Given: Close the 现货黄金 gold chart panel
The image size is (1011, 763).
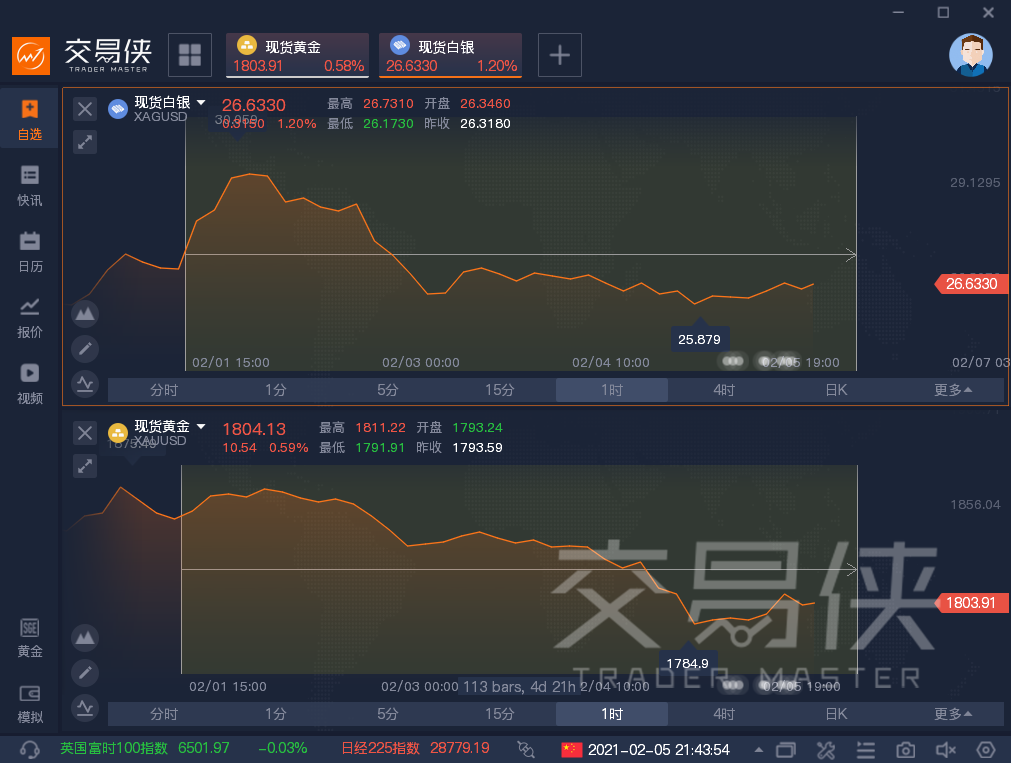Looking at the screenshot, I should (x=84, y=433).
